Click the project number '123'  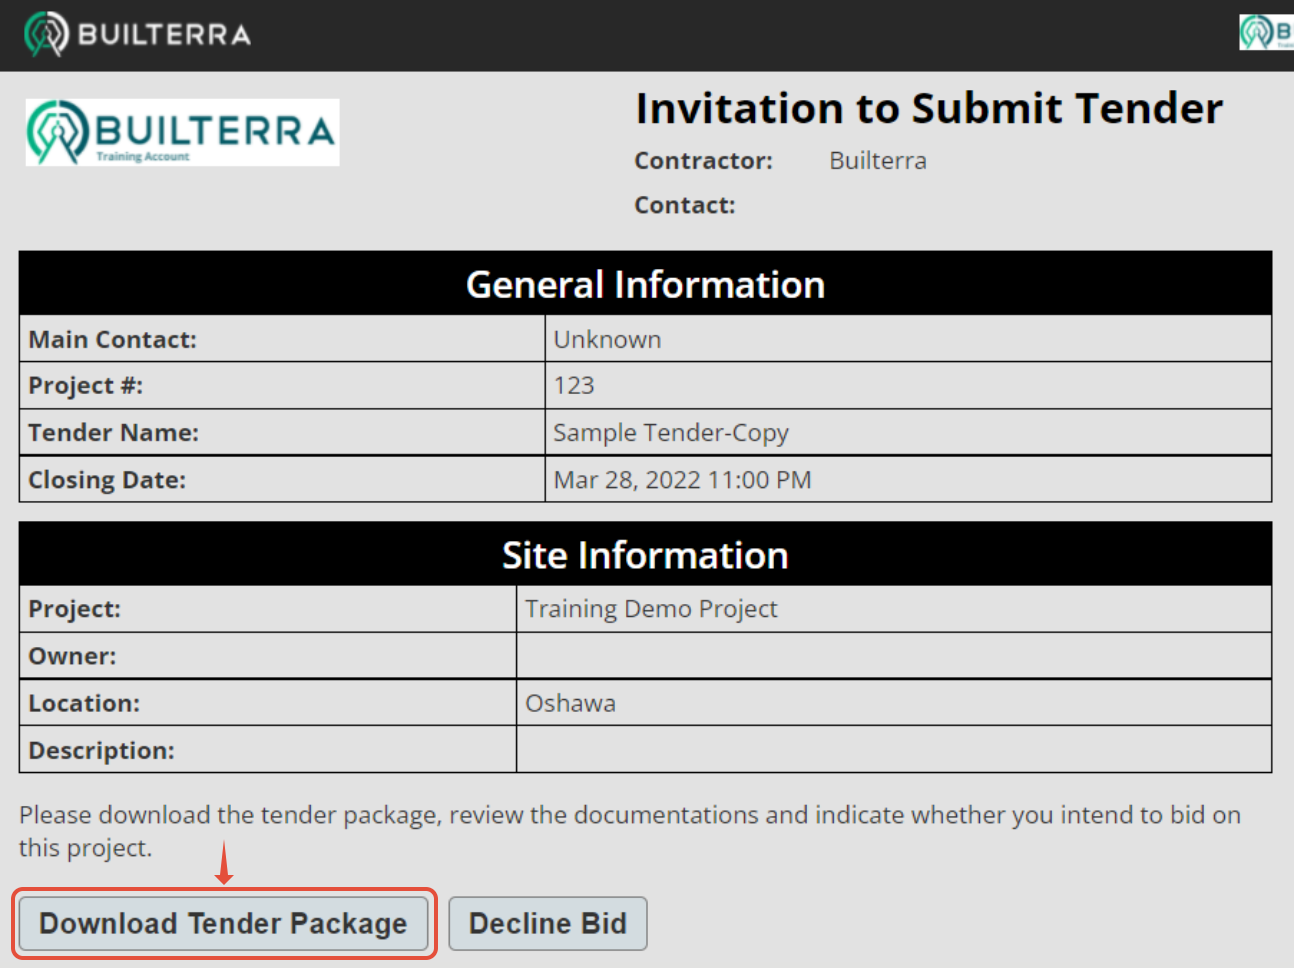point(574,386)
